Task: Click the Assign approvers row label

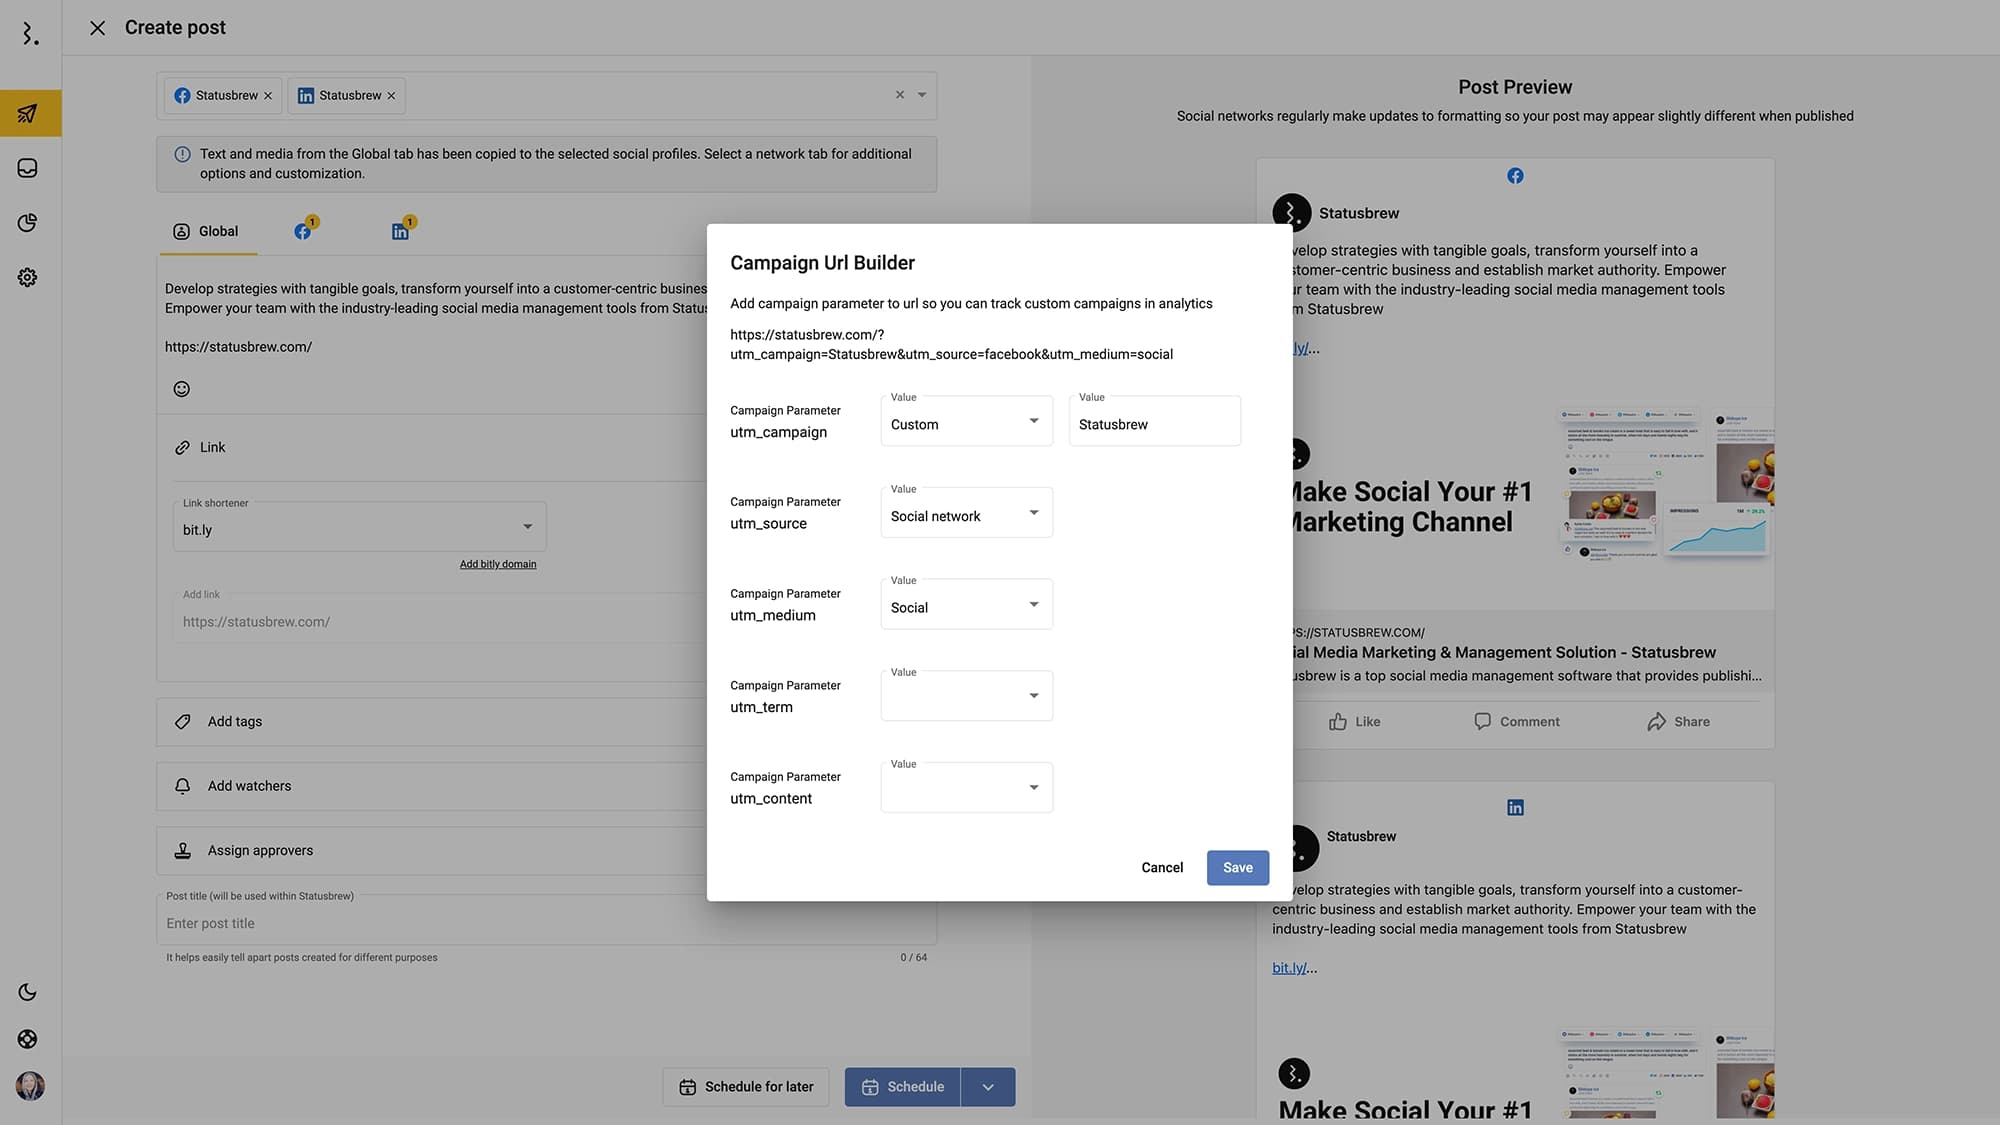Action: pyautogui.click(x=260, y=851)
